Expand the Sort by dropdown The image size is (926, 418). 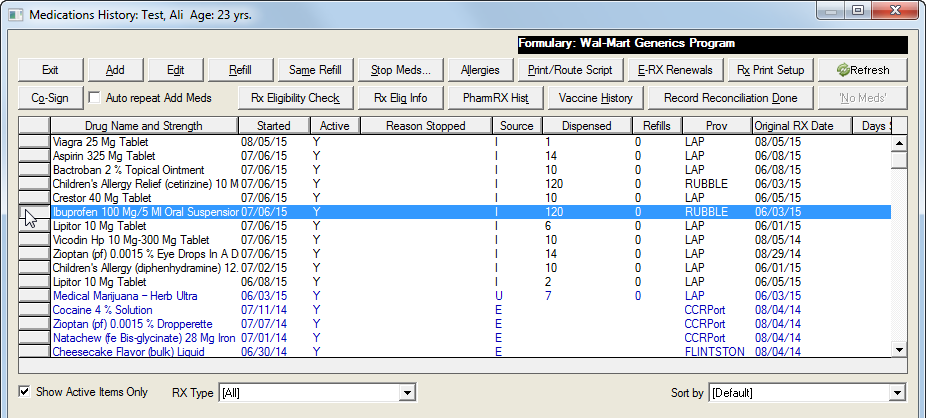click(896, 393)
